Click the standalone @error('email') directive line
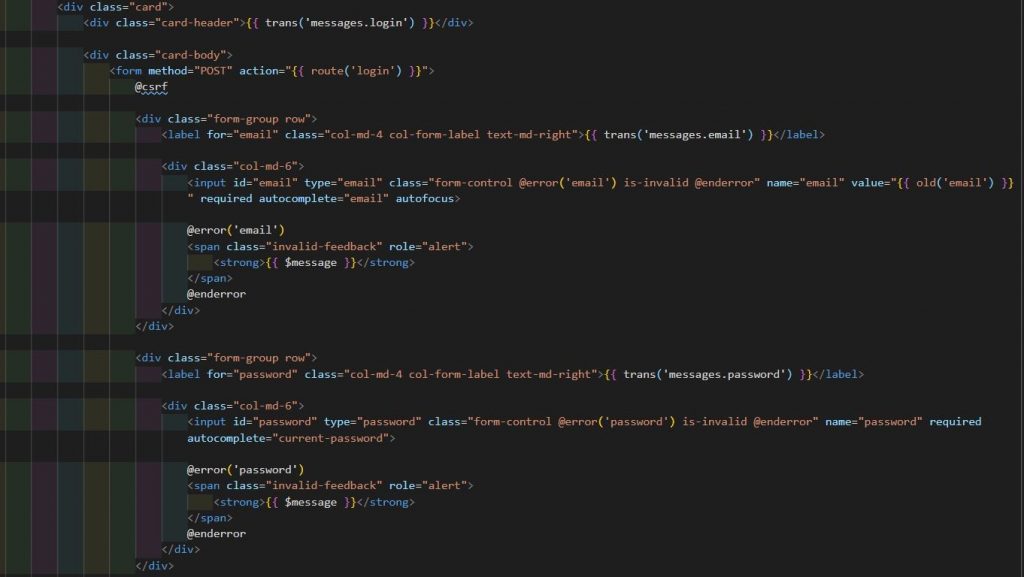Viewport: 1024px width, 577px height. 236,230
